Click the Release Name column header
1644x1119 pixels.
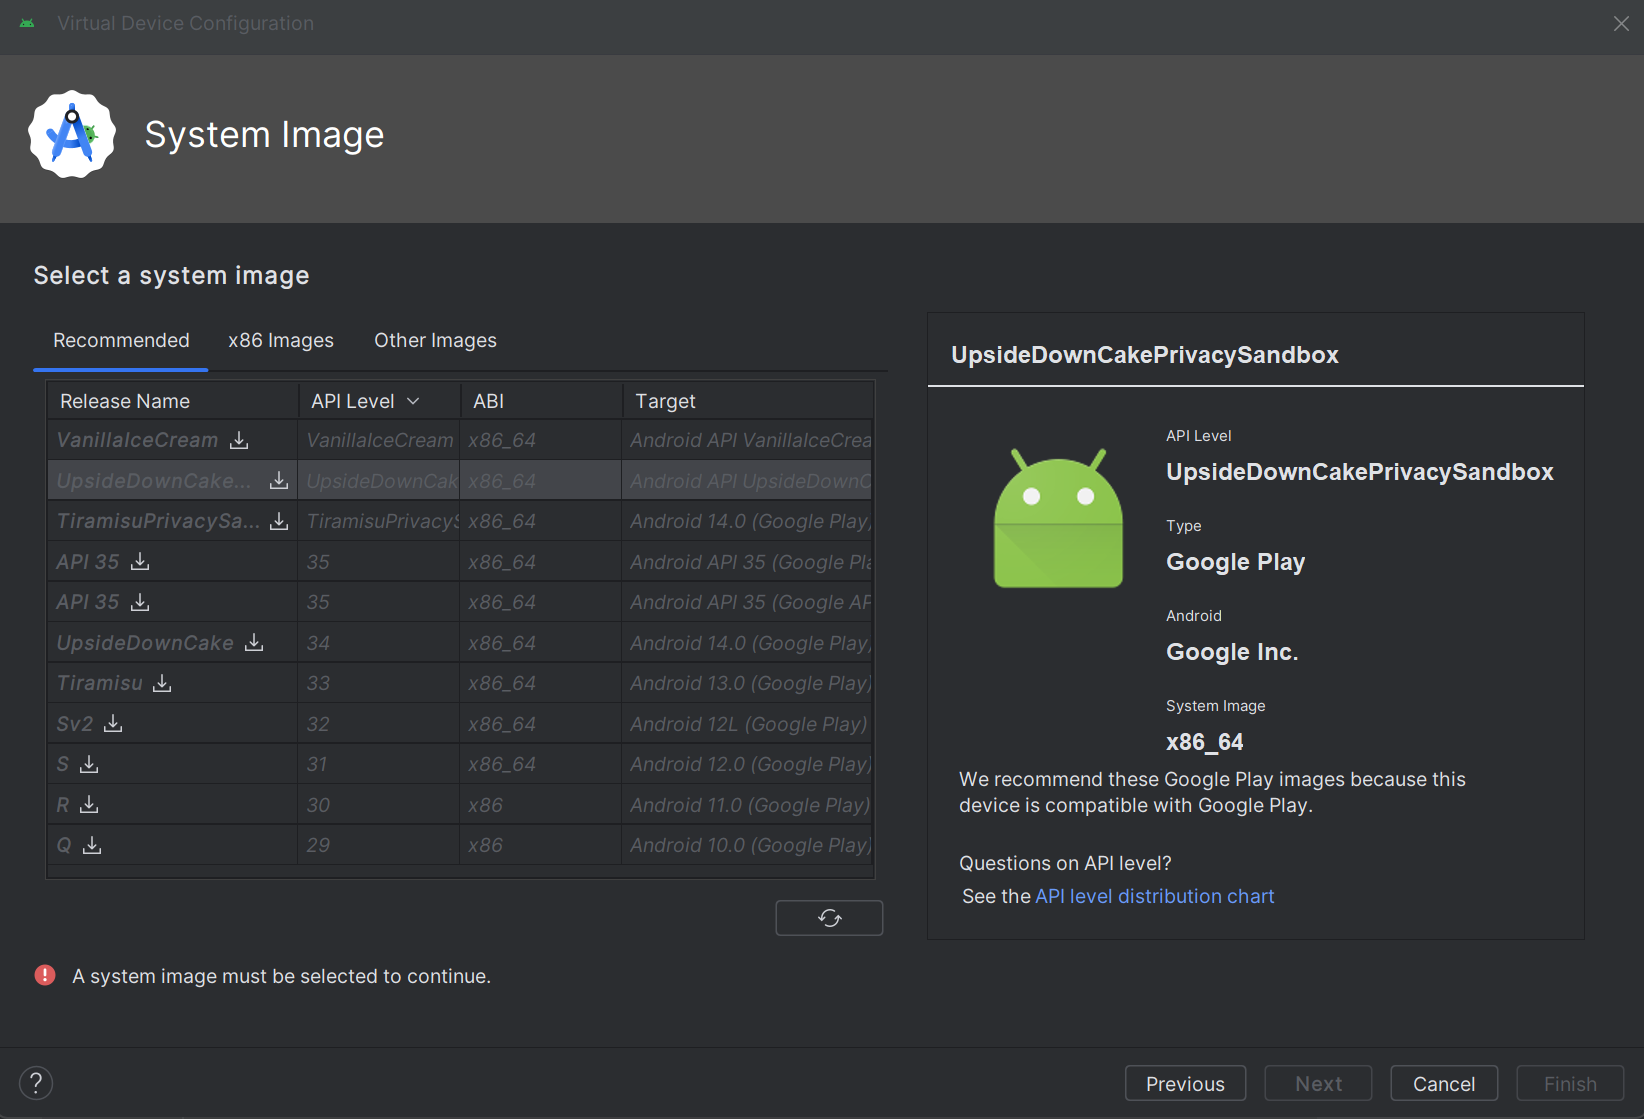pyautogui.click(x=125, y=401)
